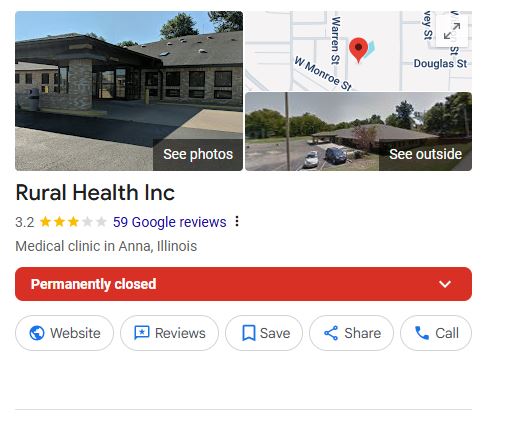Open the three-dot more options menu
The width and height of the screenshot is (529, 423).
pos(237,221)
